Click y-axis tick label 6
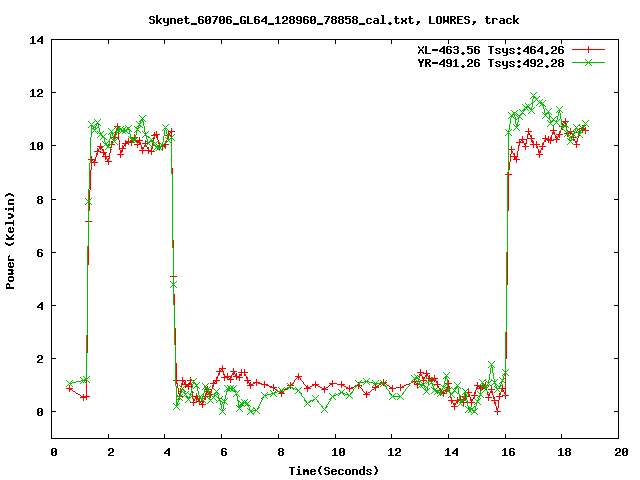Image resolution: width=640 pixels, height=480 pixels. coord(40,253)
